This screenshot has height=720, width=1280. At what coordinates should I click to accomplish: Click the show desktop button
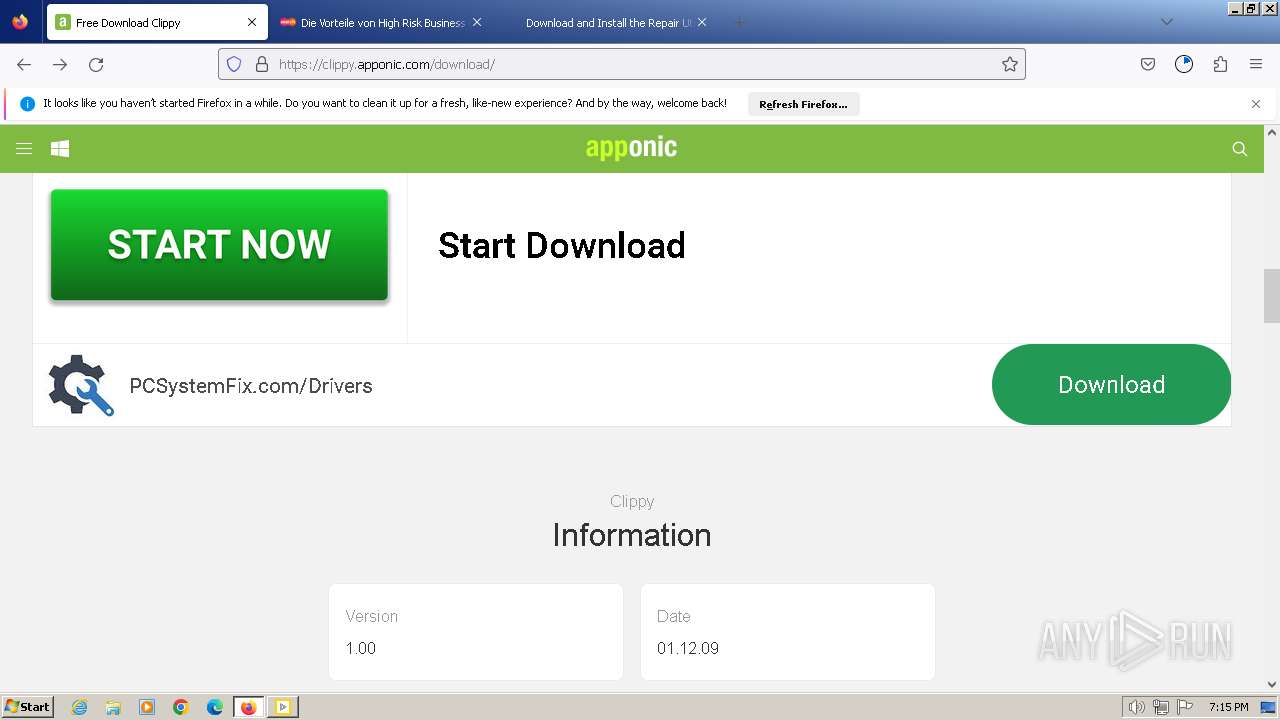(1268, 707)
